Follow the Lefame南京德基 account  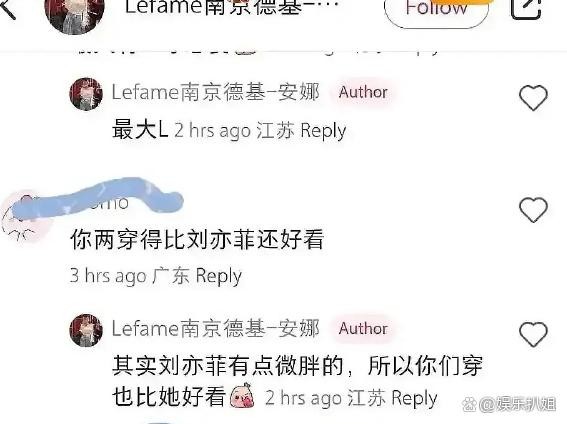point(436,9)
